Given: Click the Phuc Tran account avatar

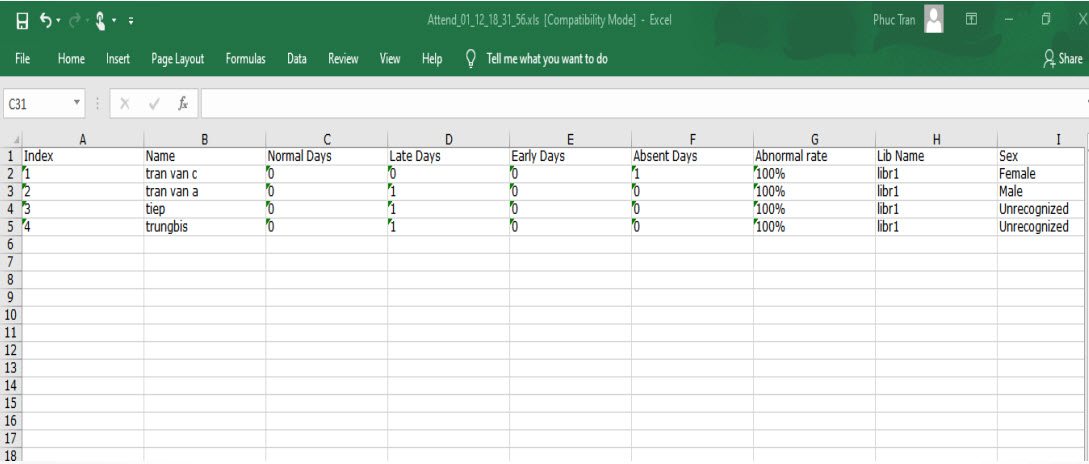Looking at the screenshot, I should coord(934,20).
